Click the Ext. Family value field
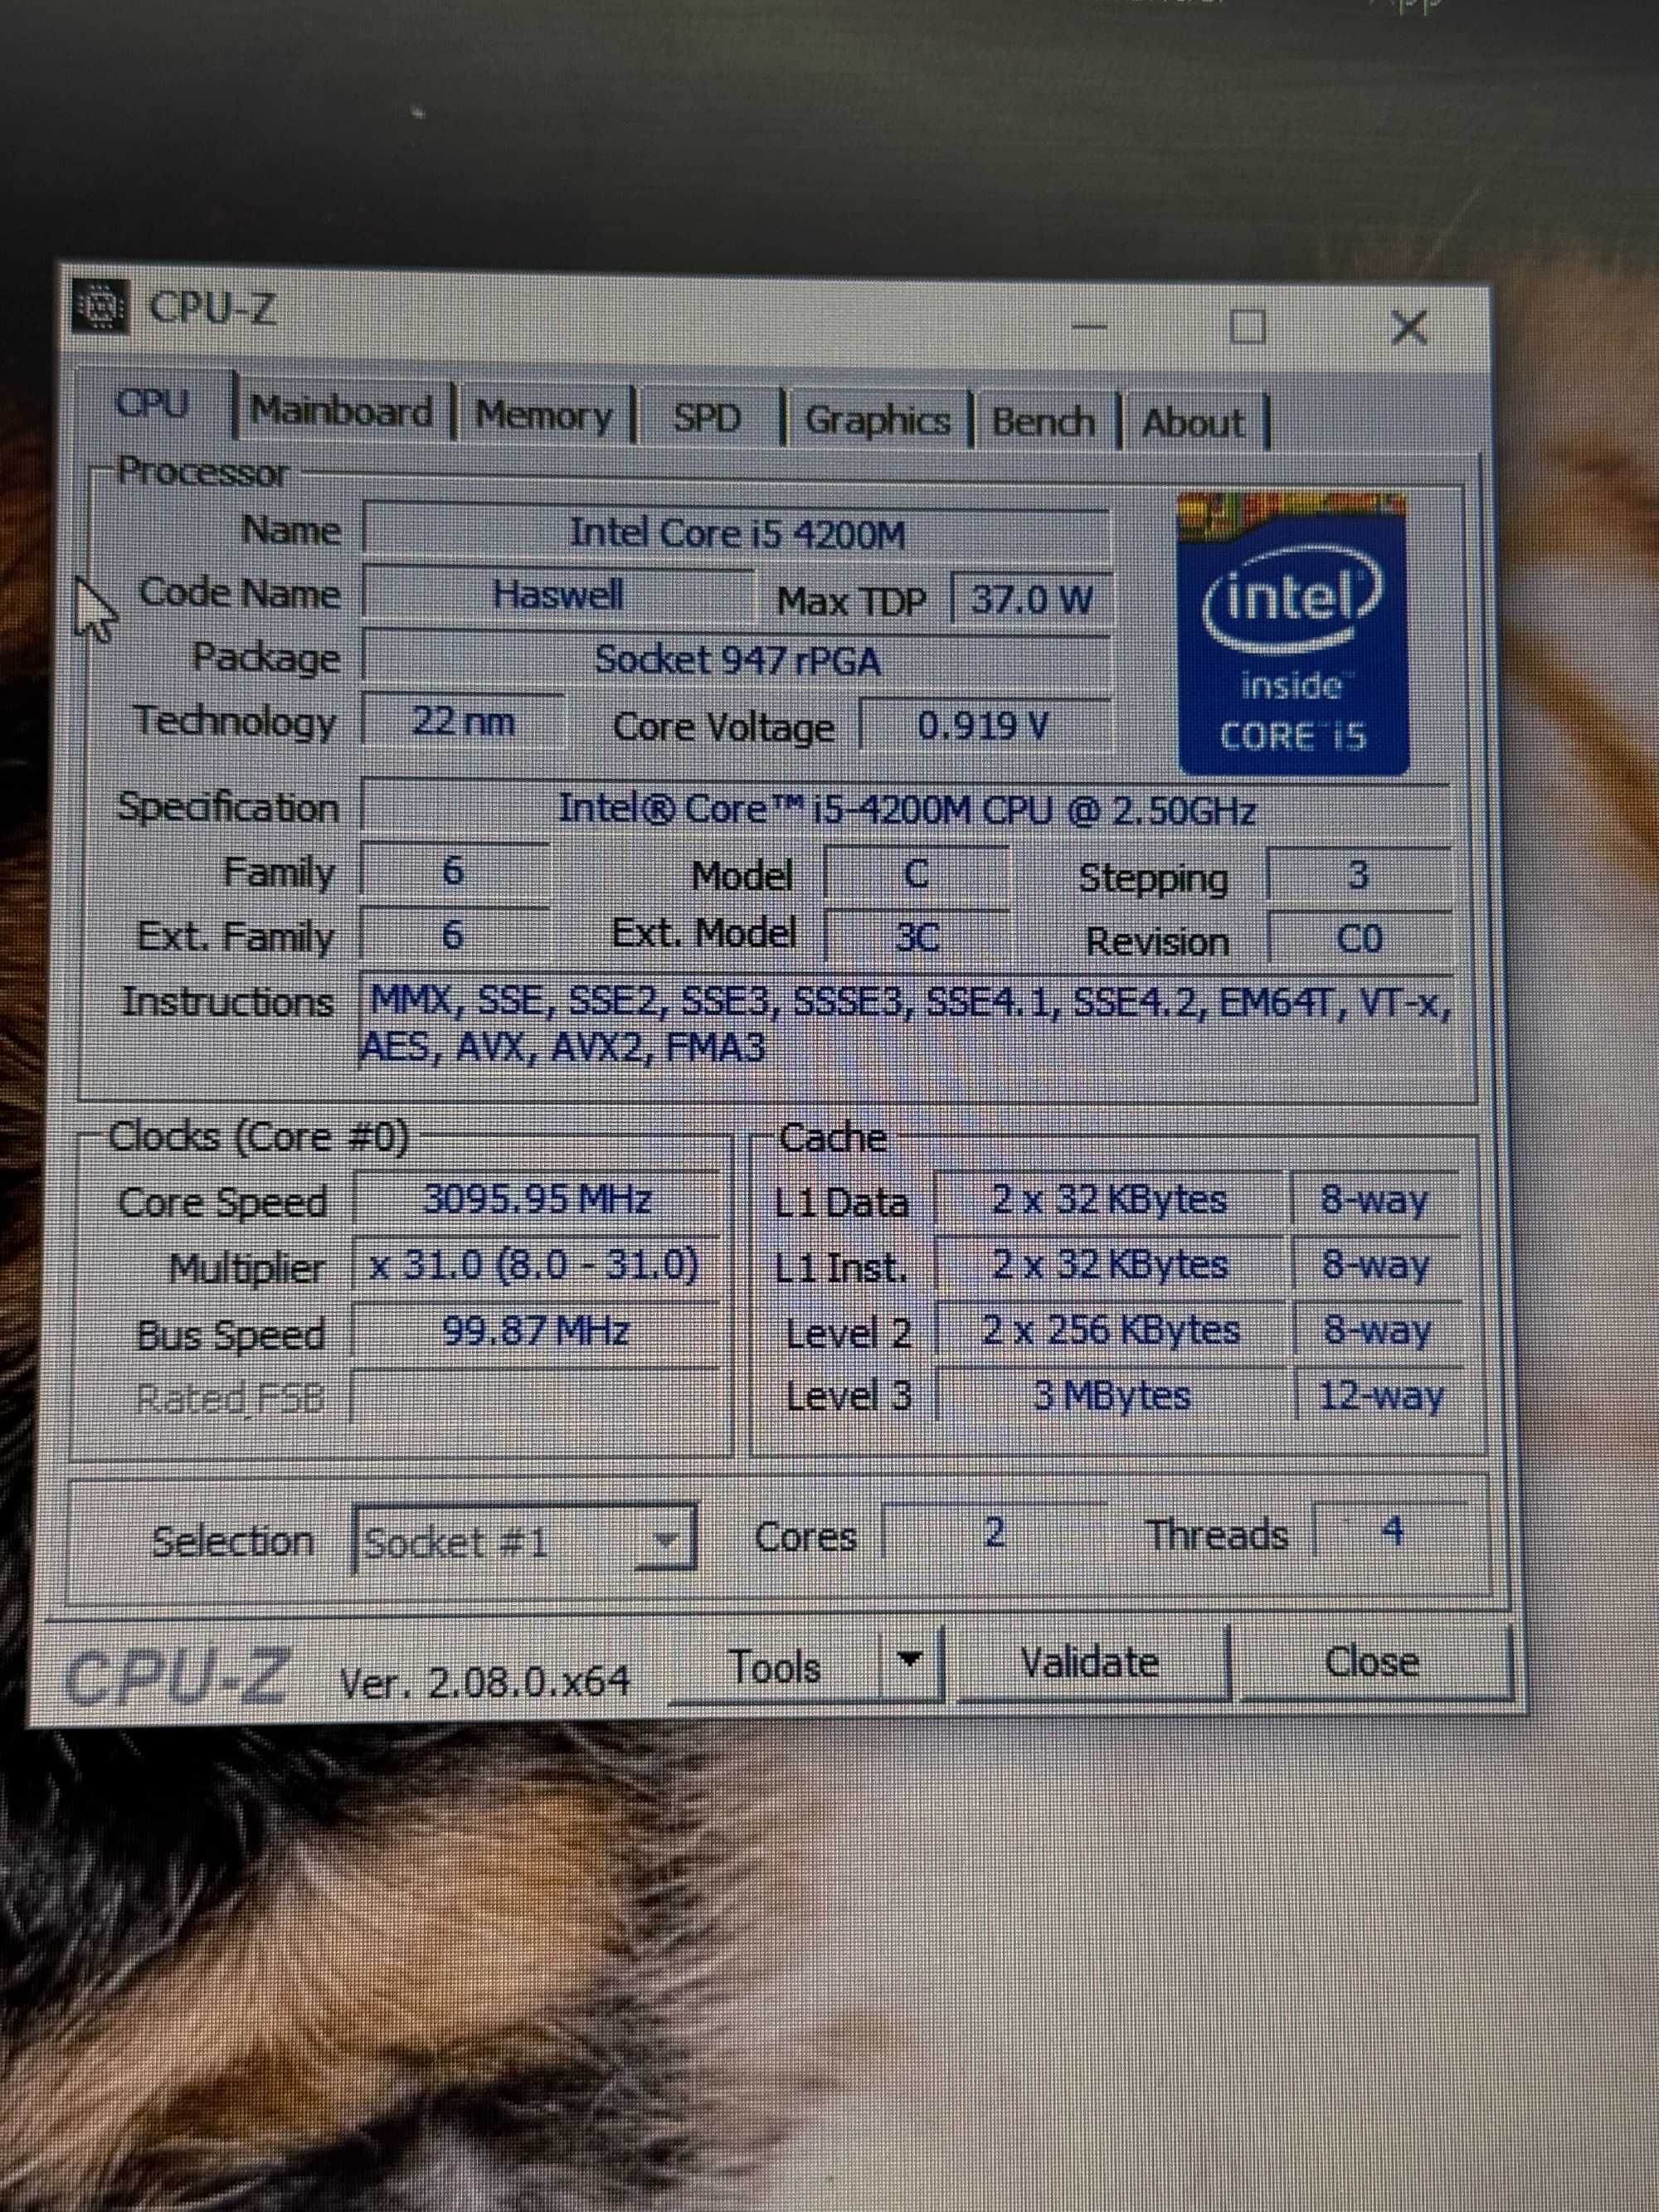 (453, 935)
